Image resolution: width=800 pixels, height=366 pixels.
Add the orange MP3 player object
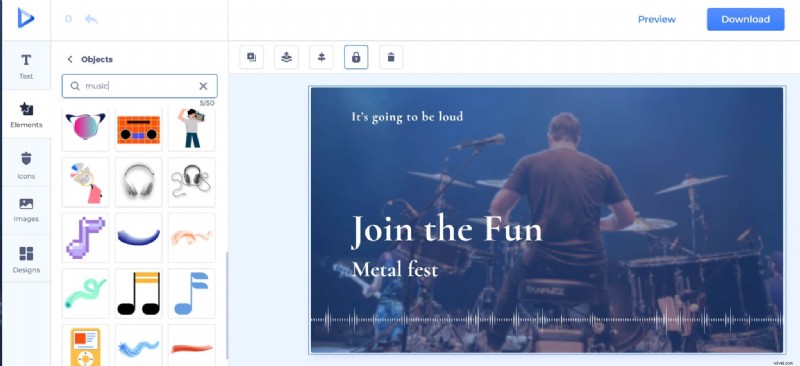coord(85,346)
